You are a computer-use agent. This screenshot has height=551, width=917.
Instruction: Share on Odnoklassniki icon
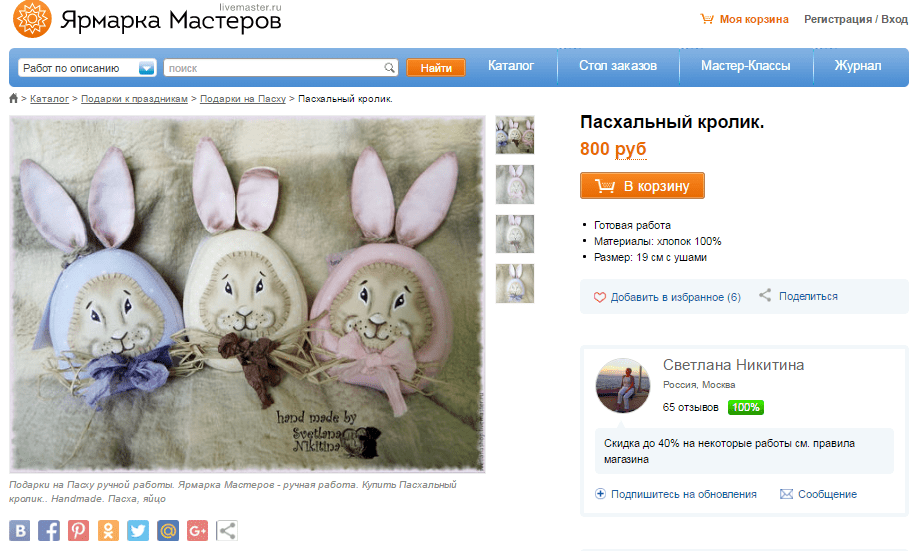[x=108, y=531]
